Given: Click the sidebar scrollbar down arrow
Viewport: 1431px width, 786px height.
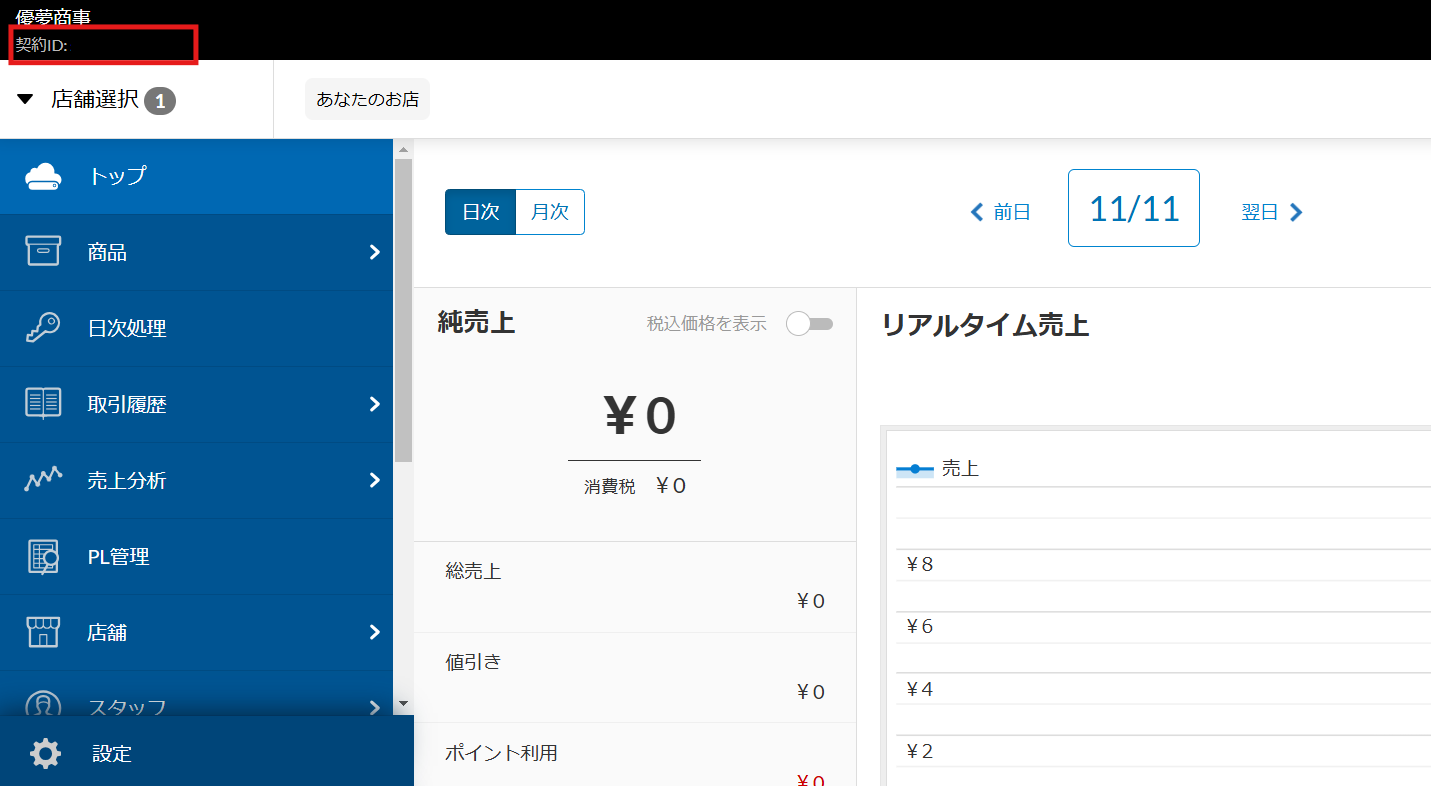Looking at the screenshot, I should coord(404,704).
